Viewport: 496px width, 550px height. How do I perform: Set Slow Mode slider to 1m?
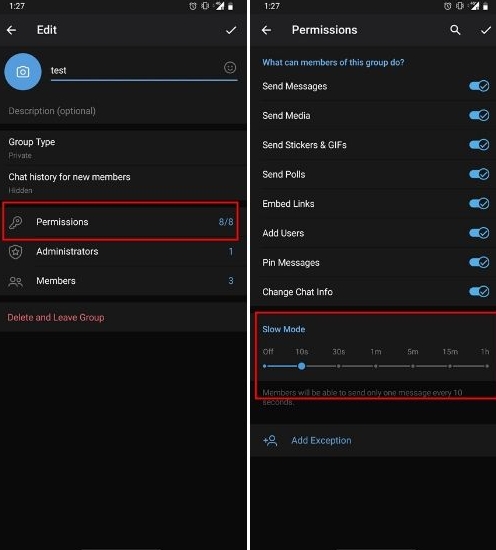[376, 366]
